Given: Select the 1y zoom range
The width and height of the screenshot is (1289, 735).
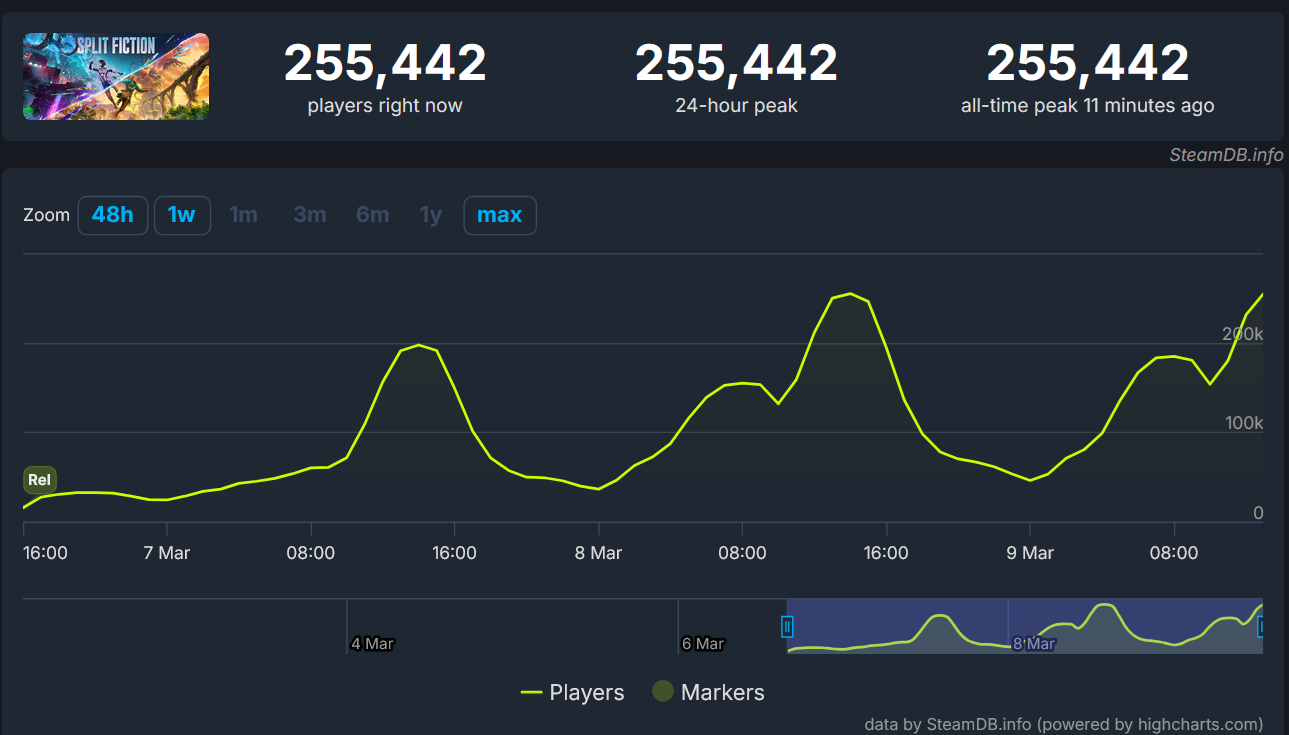Looking at the screenshot, I should pyautogui.click(x=431, y=215).
